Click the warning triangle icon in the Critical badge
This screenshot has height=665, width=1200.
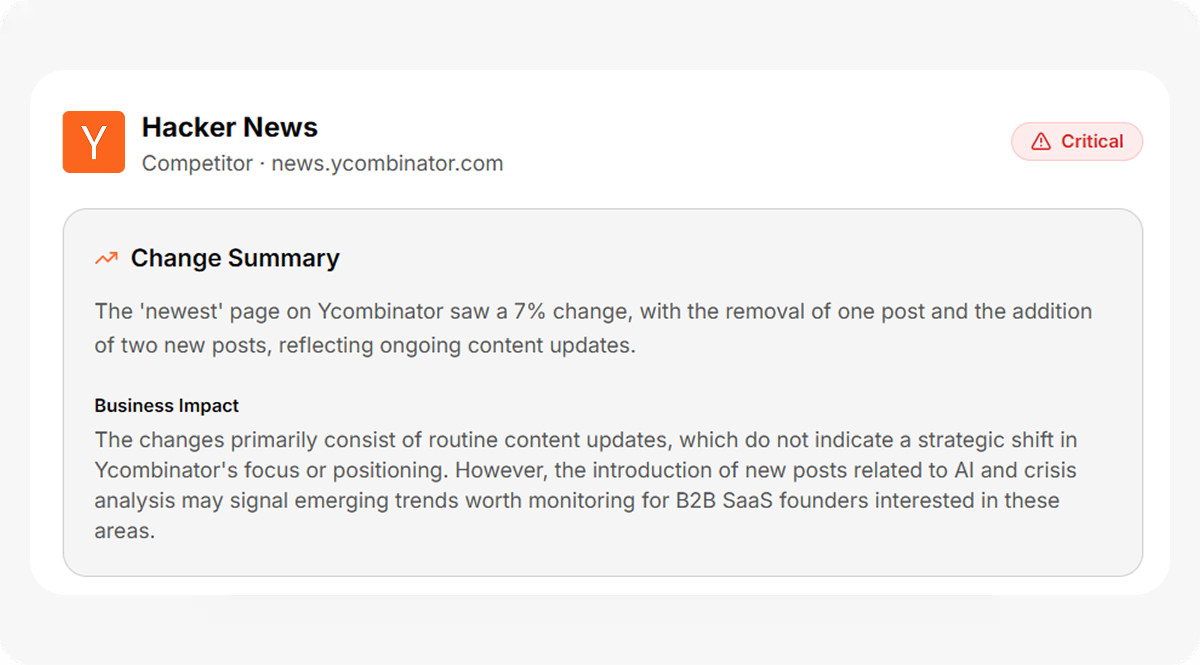[1041, 142]
